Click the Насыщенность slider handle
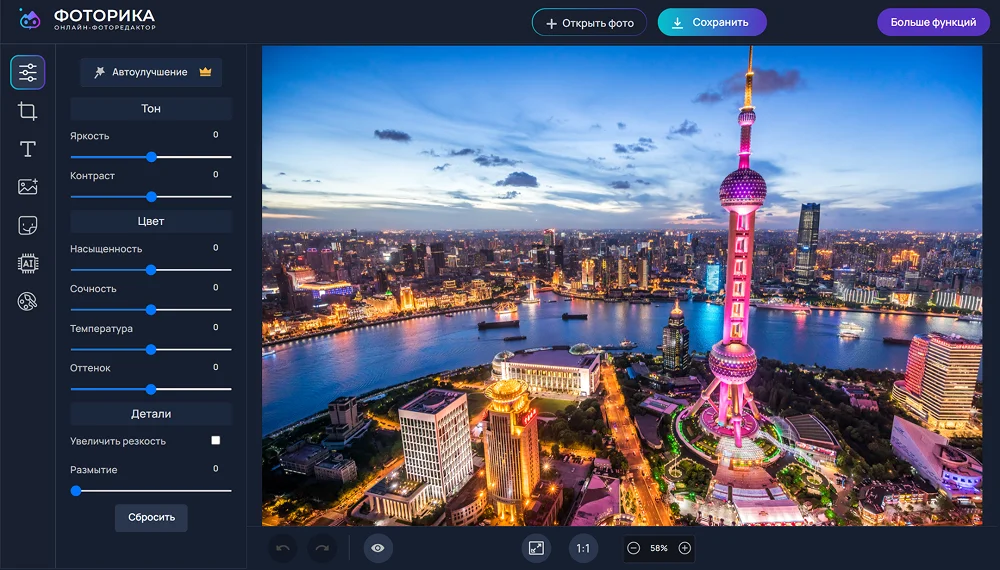Viewport: 1000px width, 570px height. click(x=151, y=270)
